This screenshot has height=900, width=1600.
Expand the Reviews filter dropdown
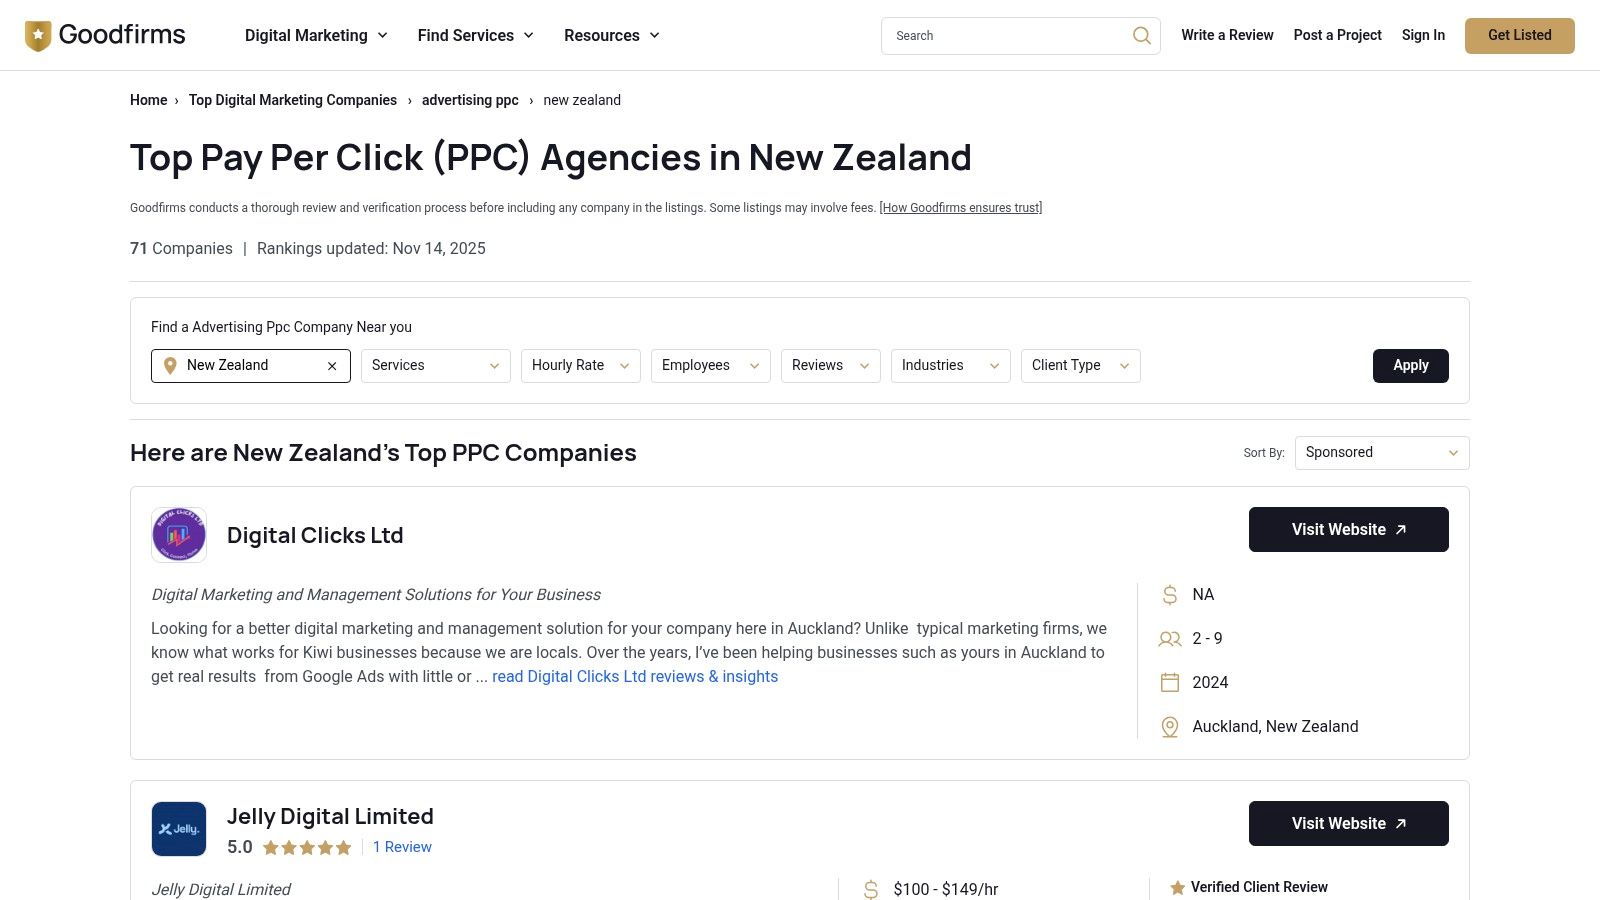pyautogui.click(x=830, y=365)
